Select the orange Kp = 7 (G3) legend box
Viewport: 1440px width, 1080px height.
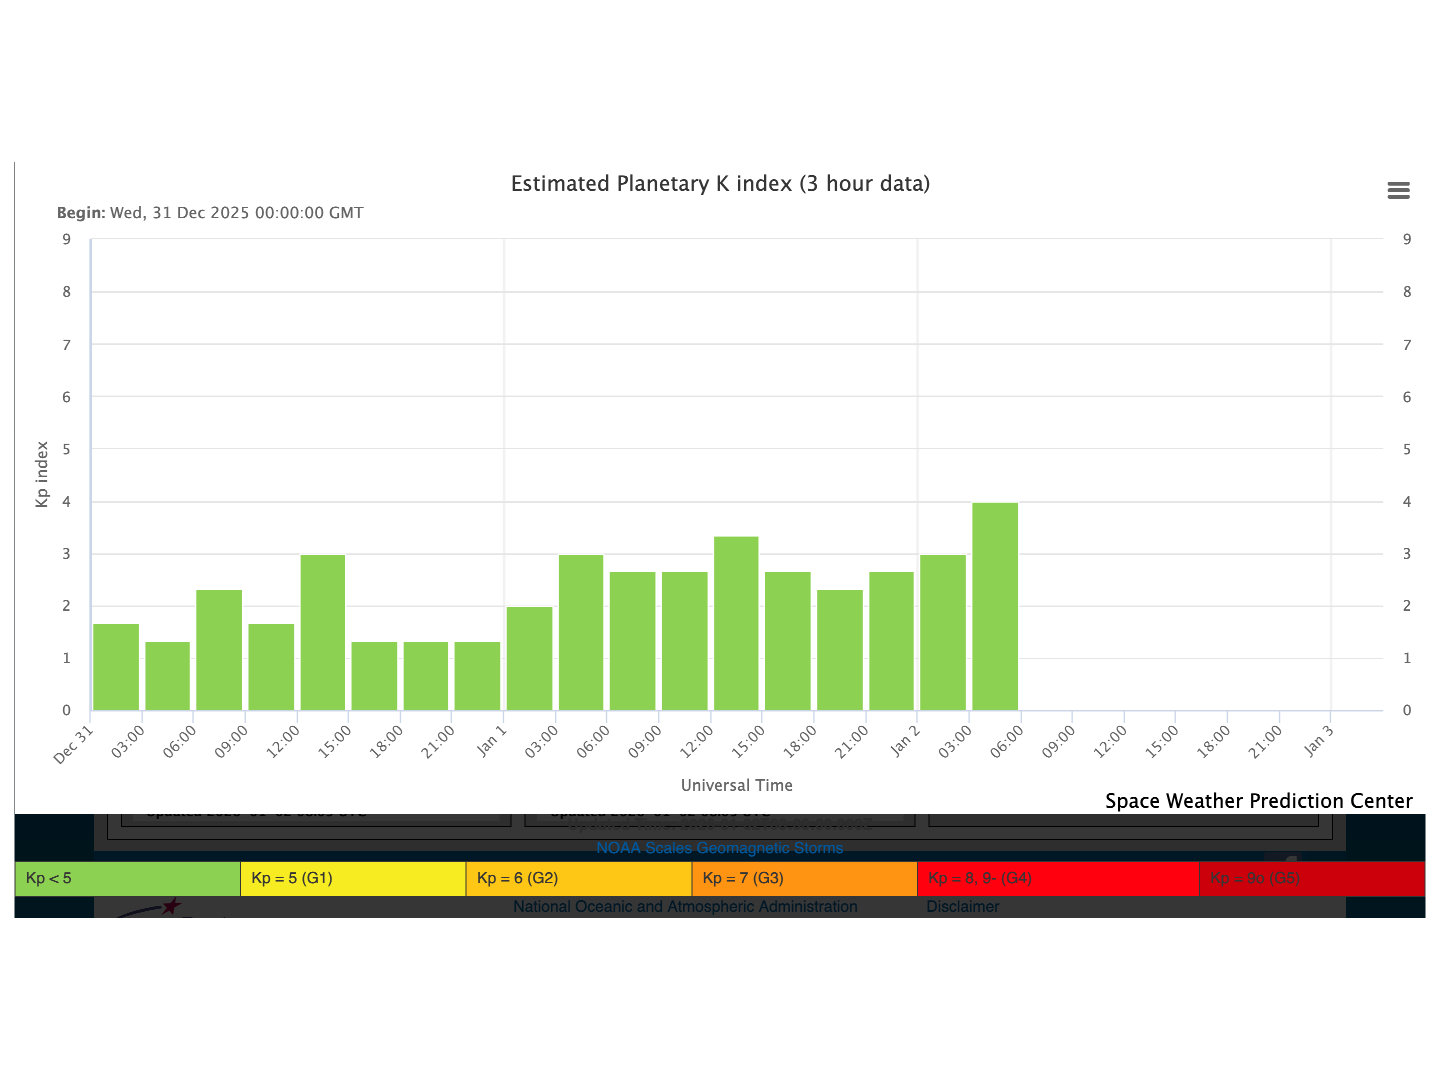(804, 878)
